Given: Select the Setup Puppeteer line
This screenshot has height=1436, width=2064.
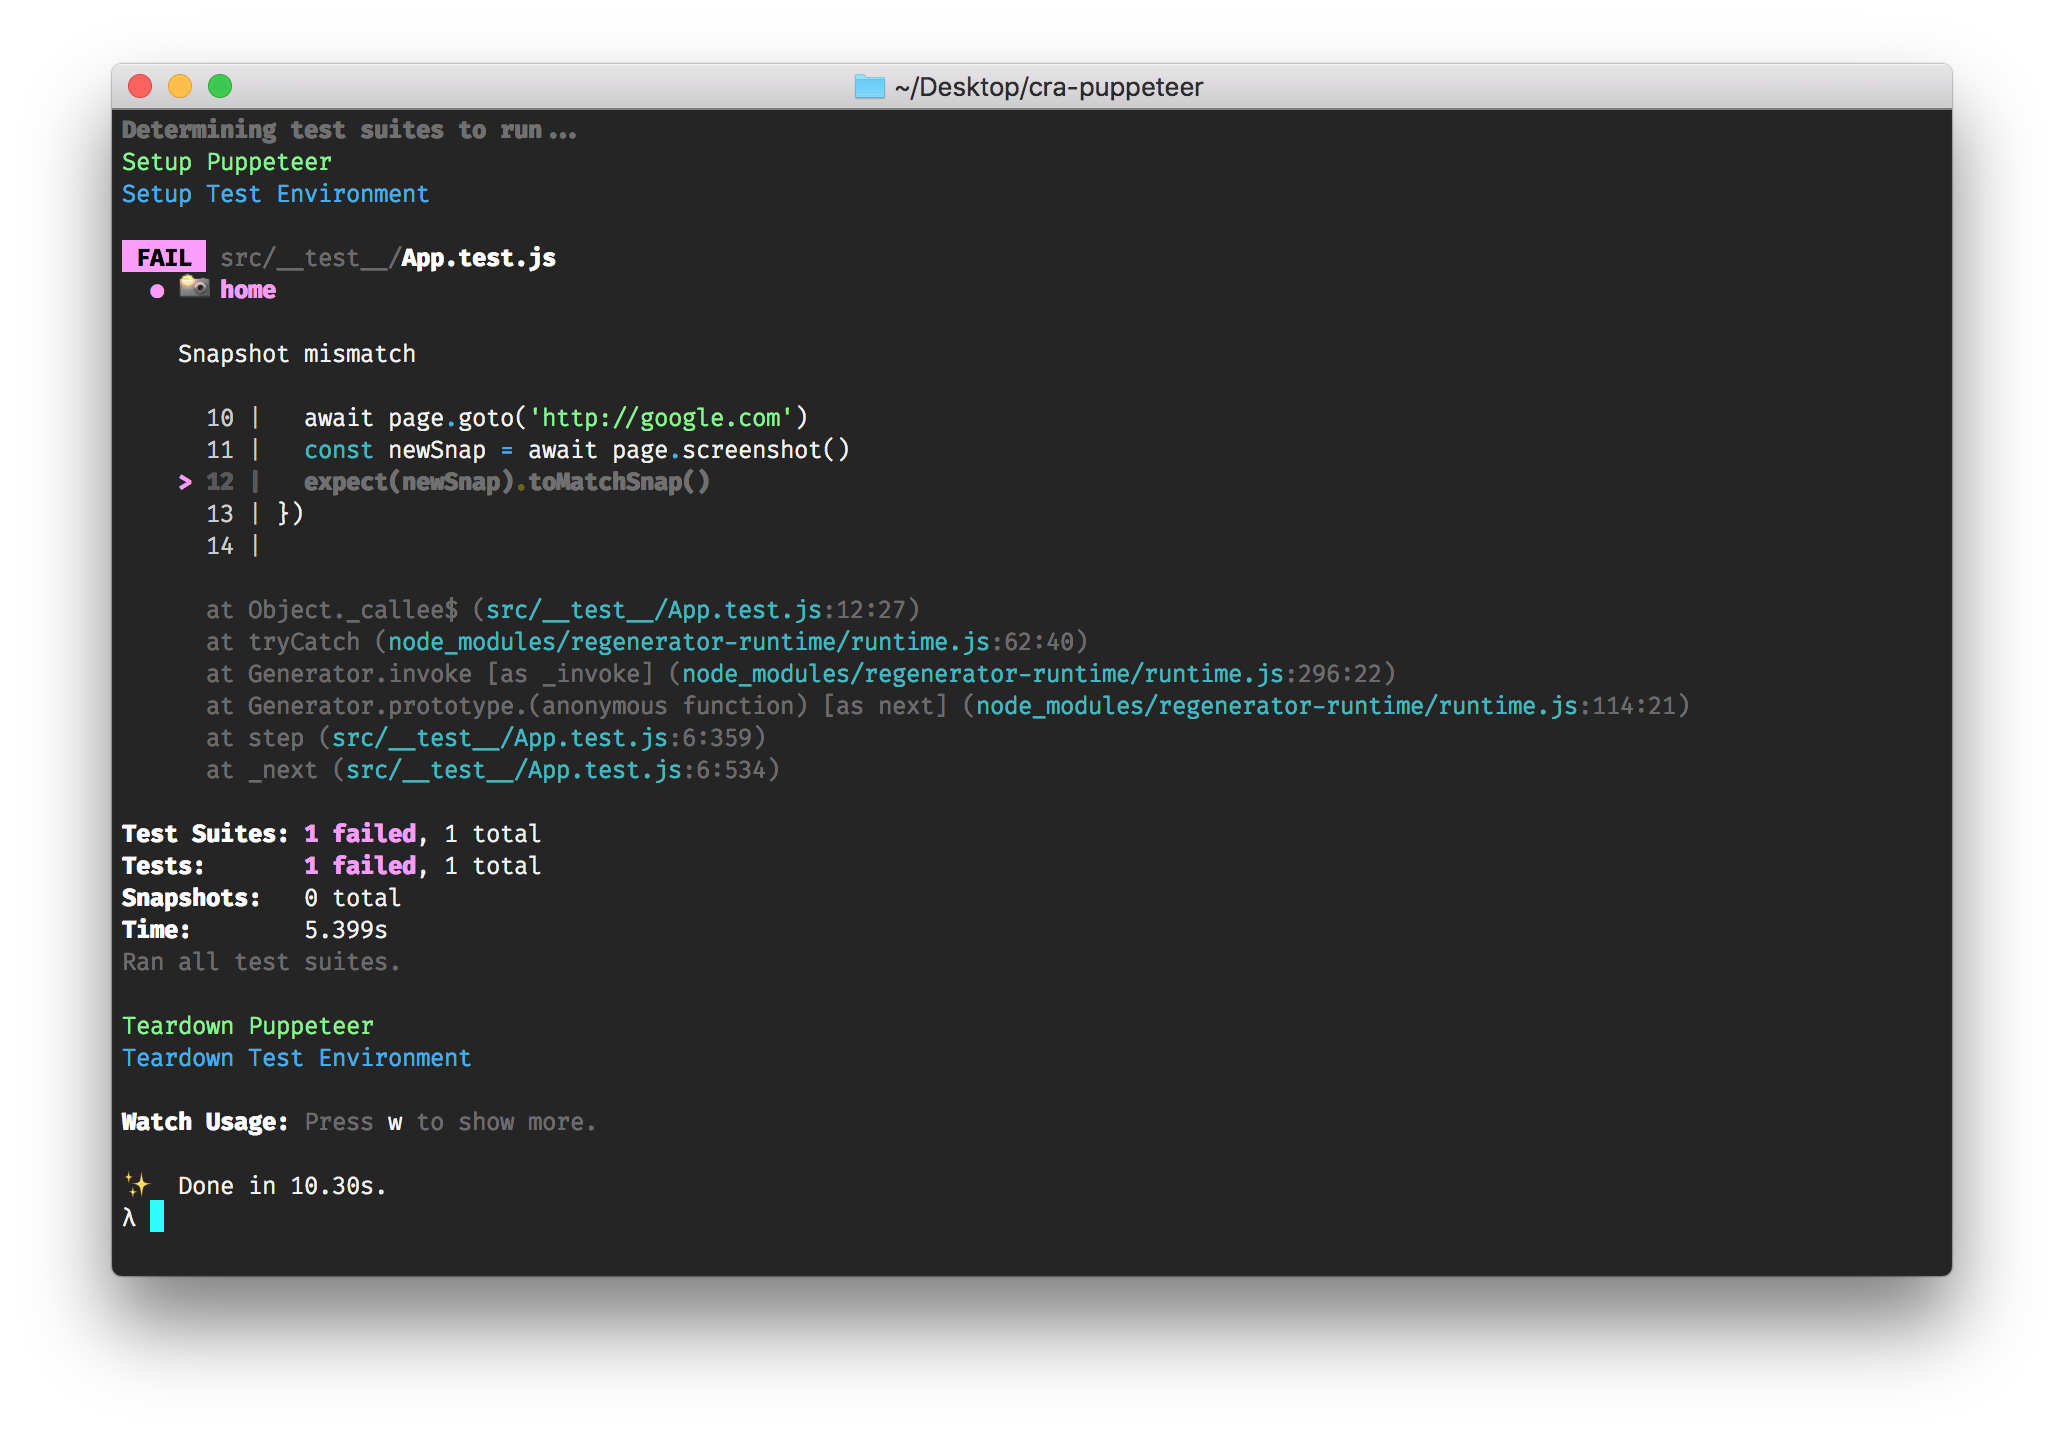Looking at the screenshot, I should click(226, 161).
